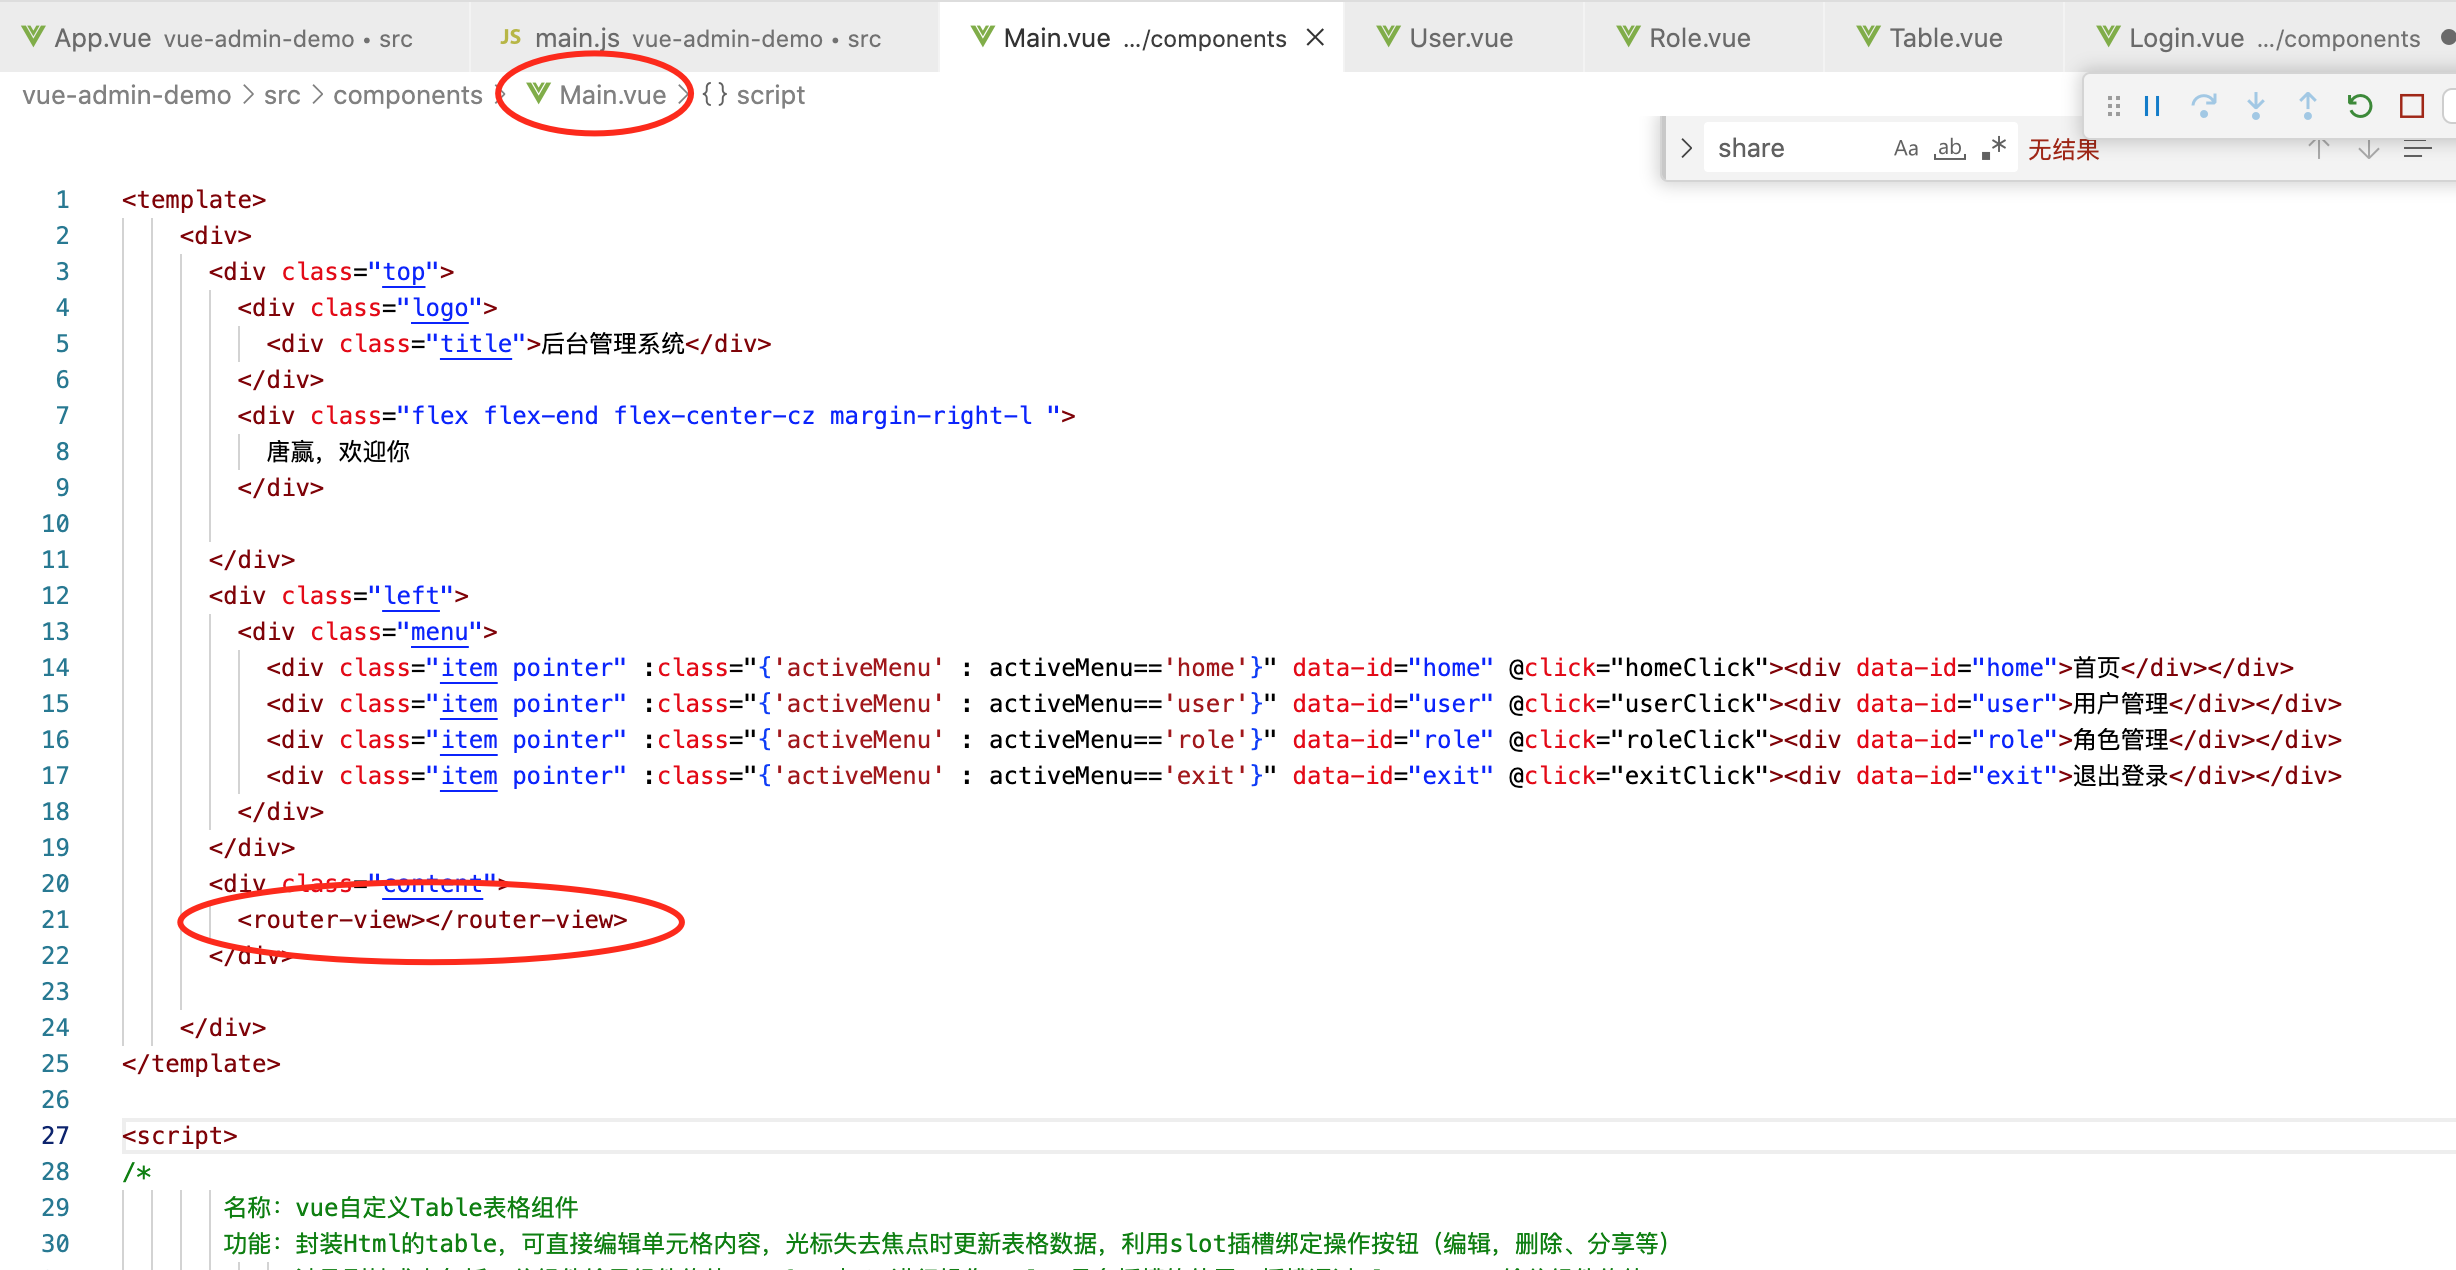This screenshot has height=1270, width=2456.
Task: Toggle Find in Selection button
Action: 2417,150
